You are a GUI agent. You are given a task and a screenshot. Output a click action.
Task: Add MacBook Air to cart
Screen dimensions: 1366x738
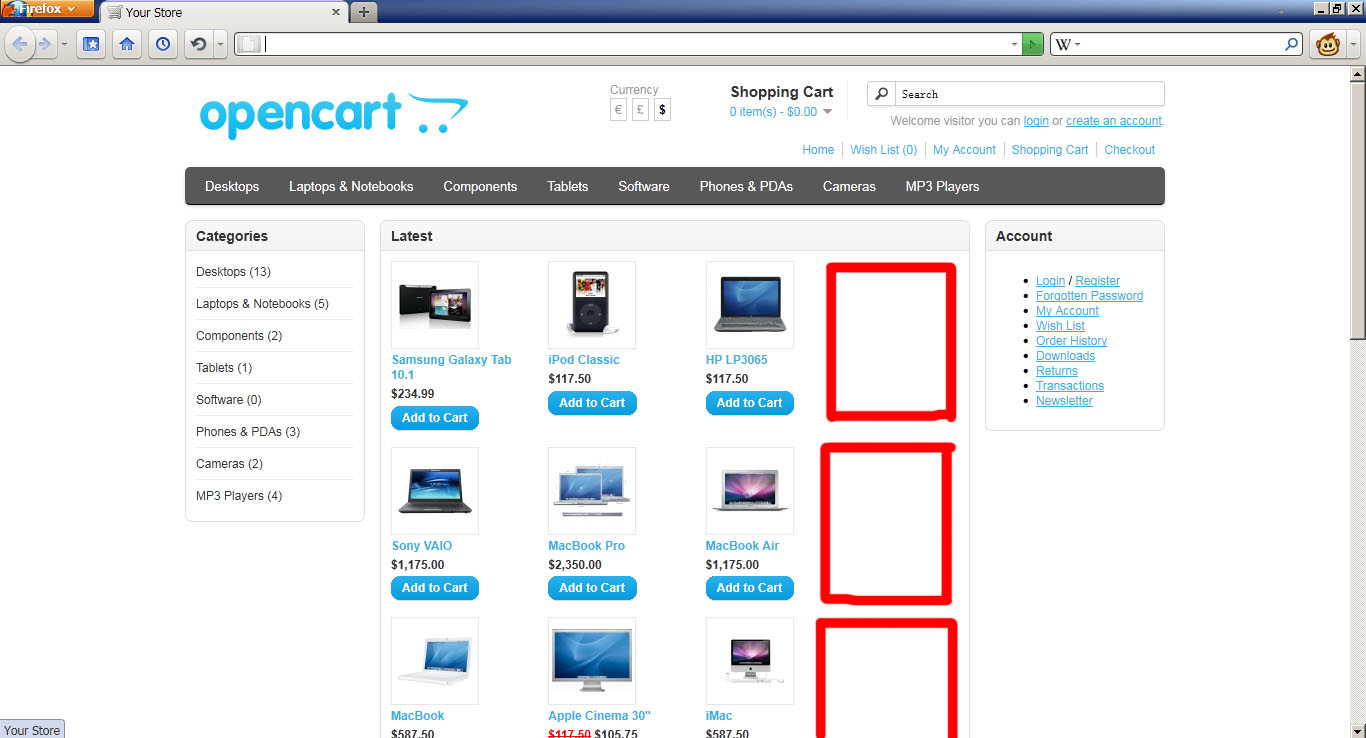[x=750, y=588]
